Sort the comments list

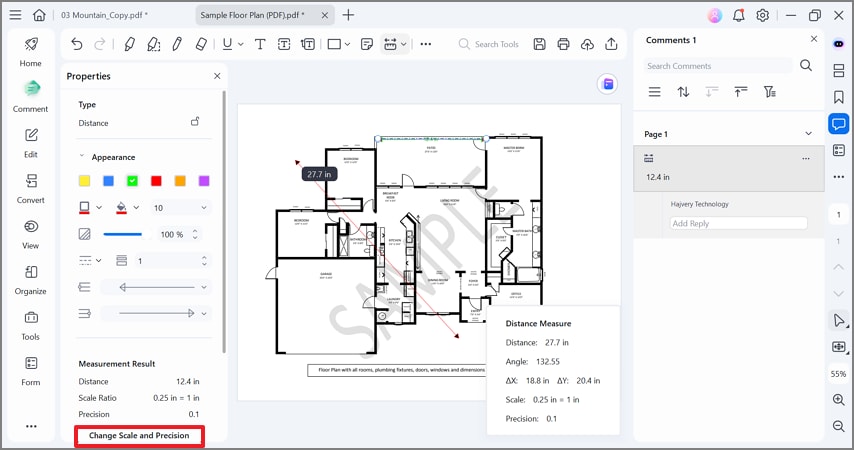[x=683, y=92]
